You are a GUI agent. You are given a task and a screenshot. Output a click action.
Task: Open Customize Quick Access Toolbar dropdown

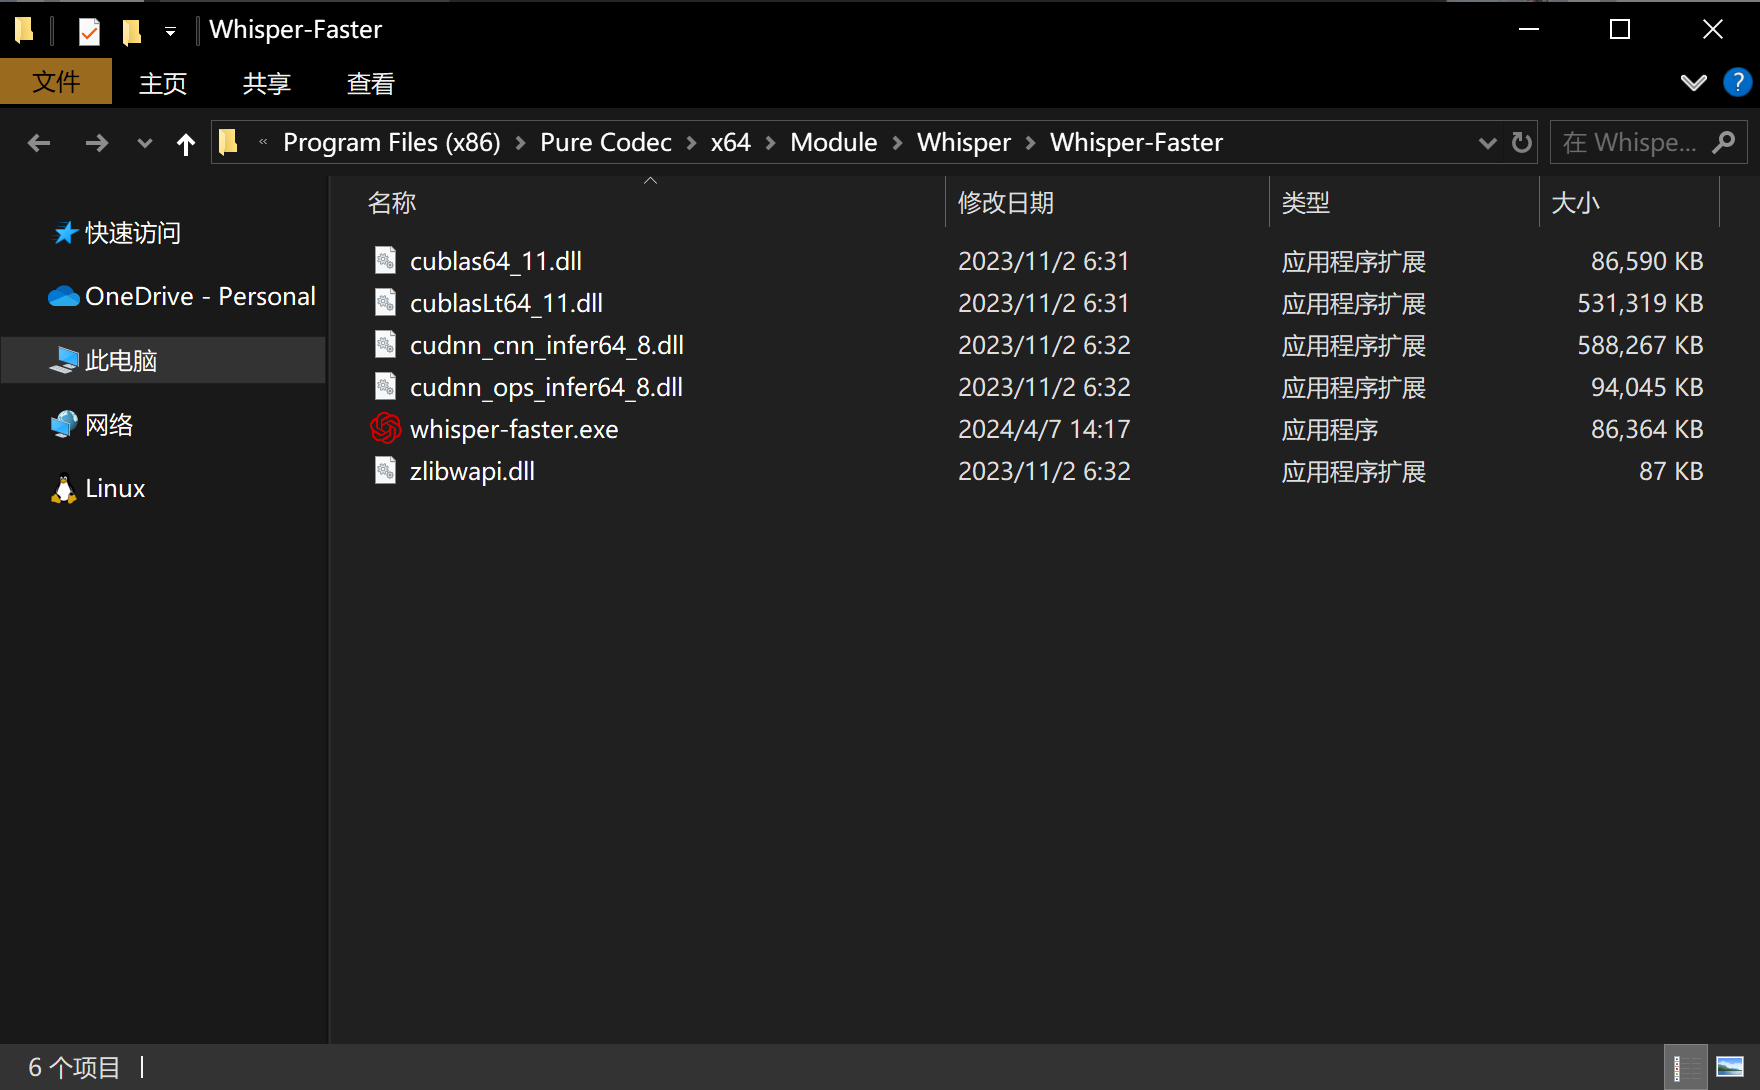170,32
